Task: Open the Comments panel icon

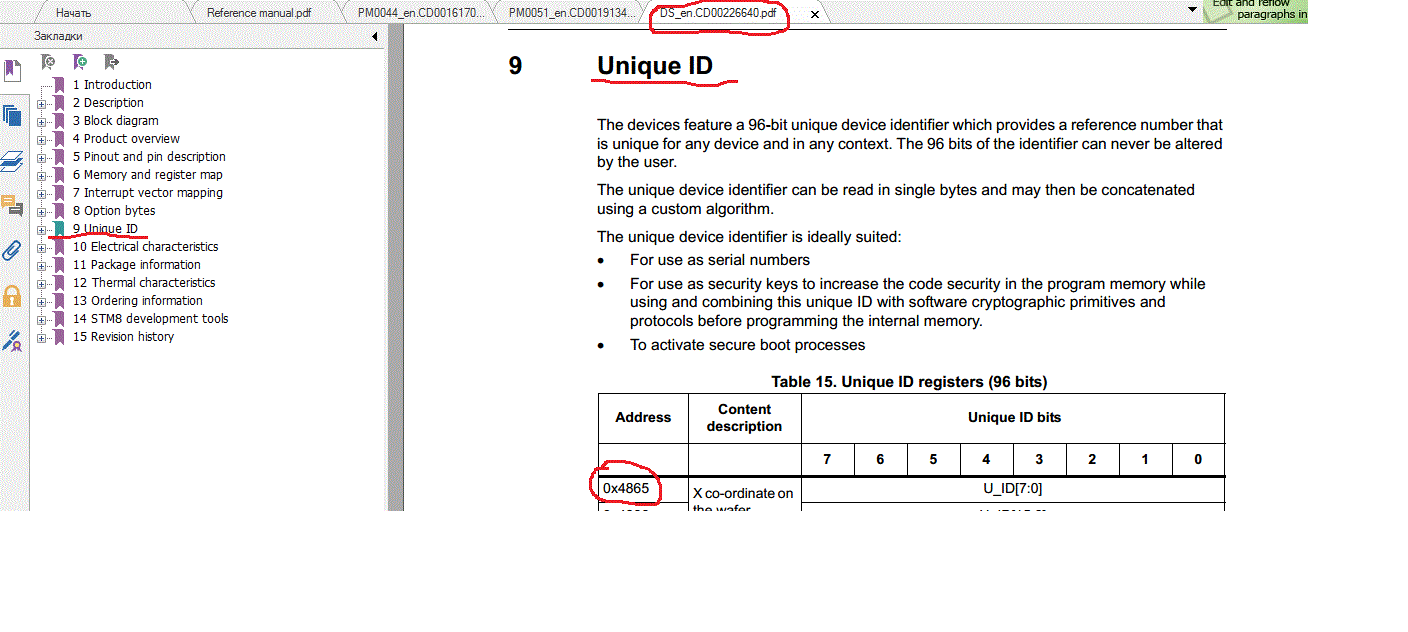Action: pyautogui.click(x=12, y=206)
